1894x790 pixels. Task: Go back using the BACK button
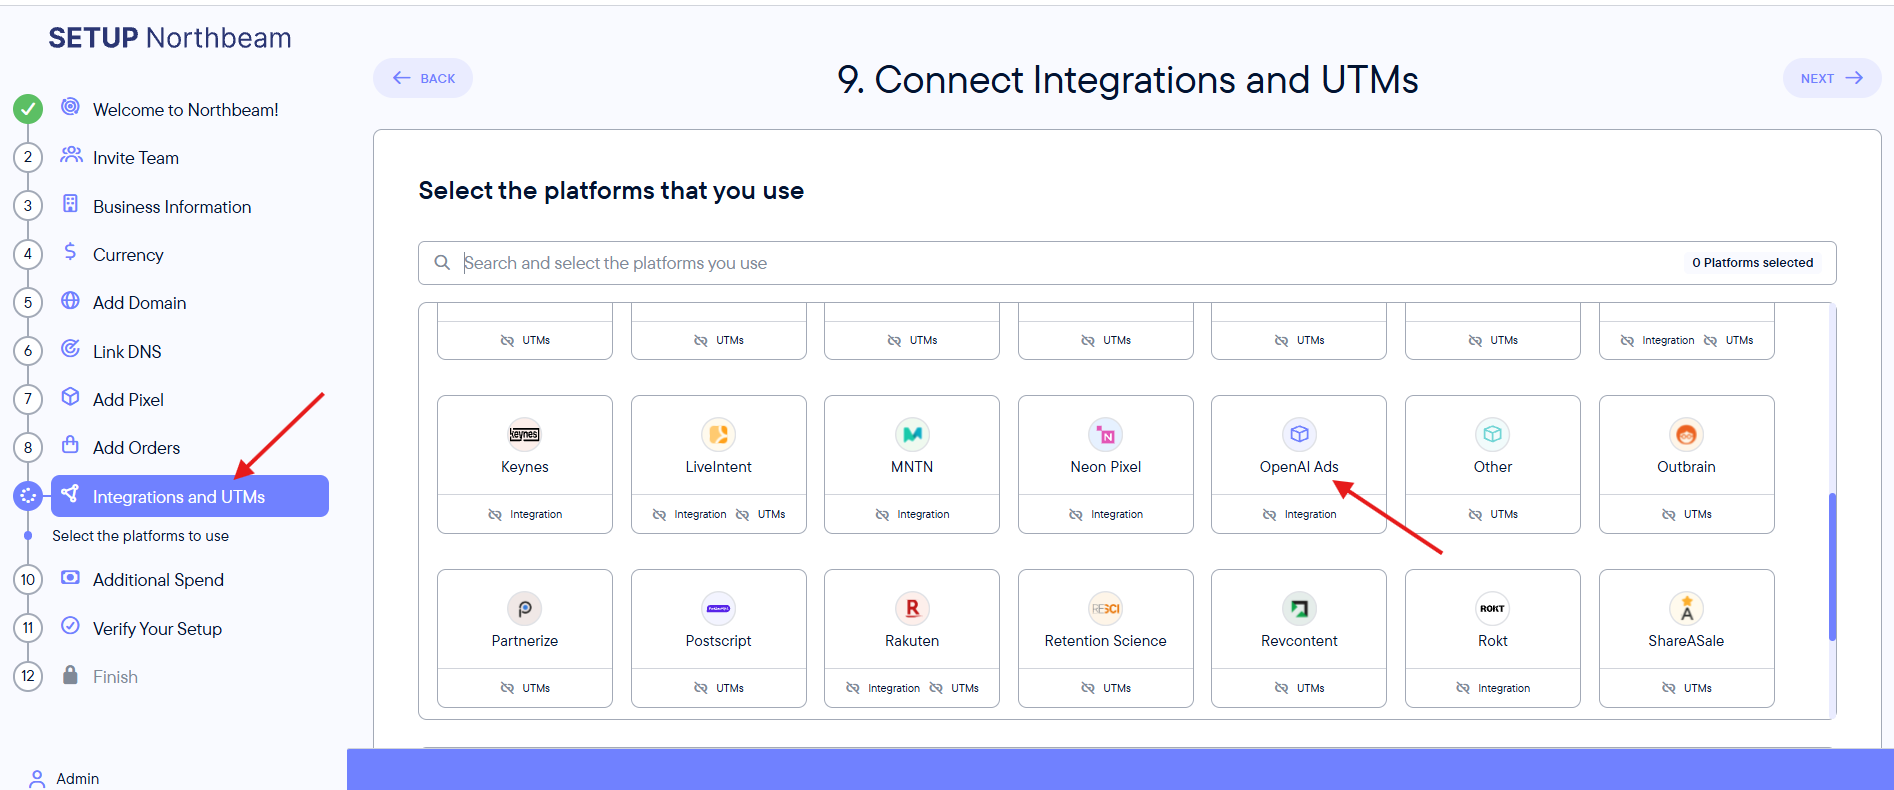(x=423, y=78)
